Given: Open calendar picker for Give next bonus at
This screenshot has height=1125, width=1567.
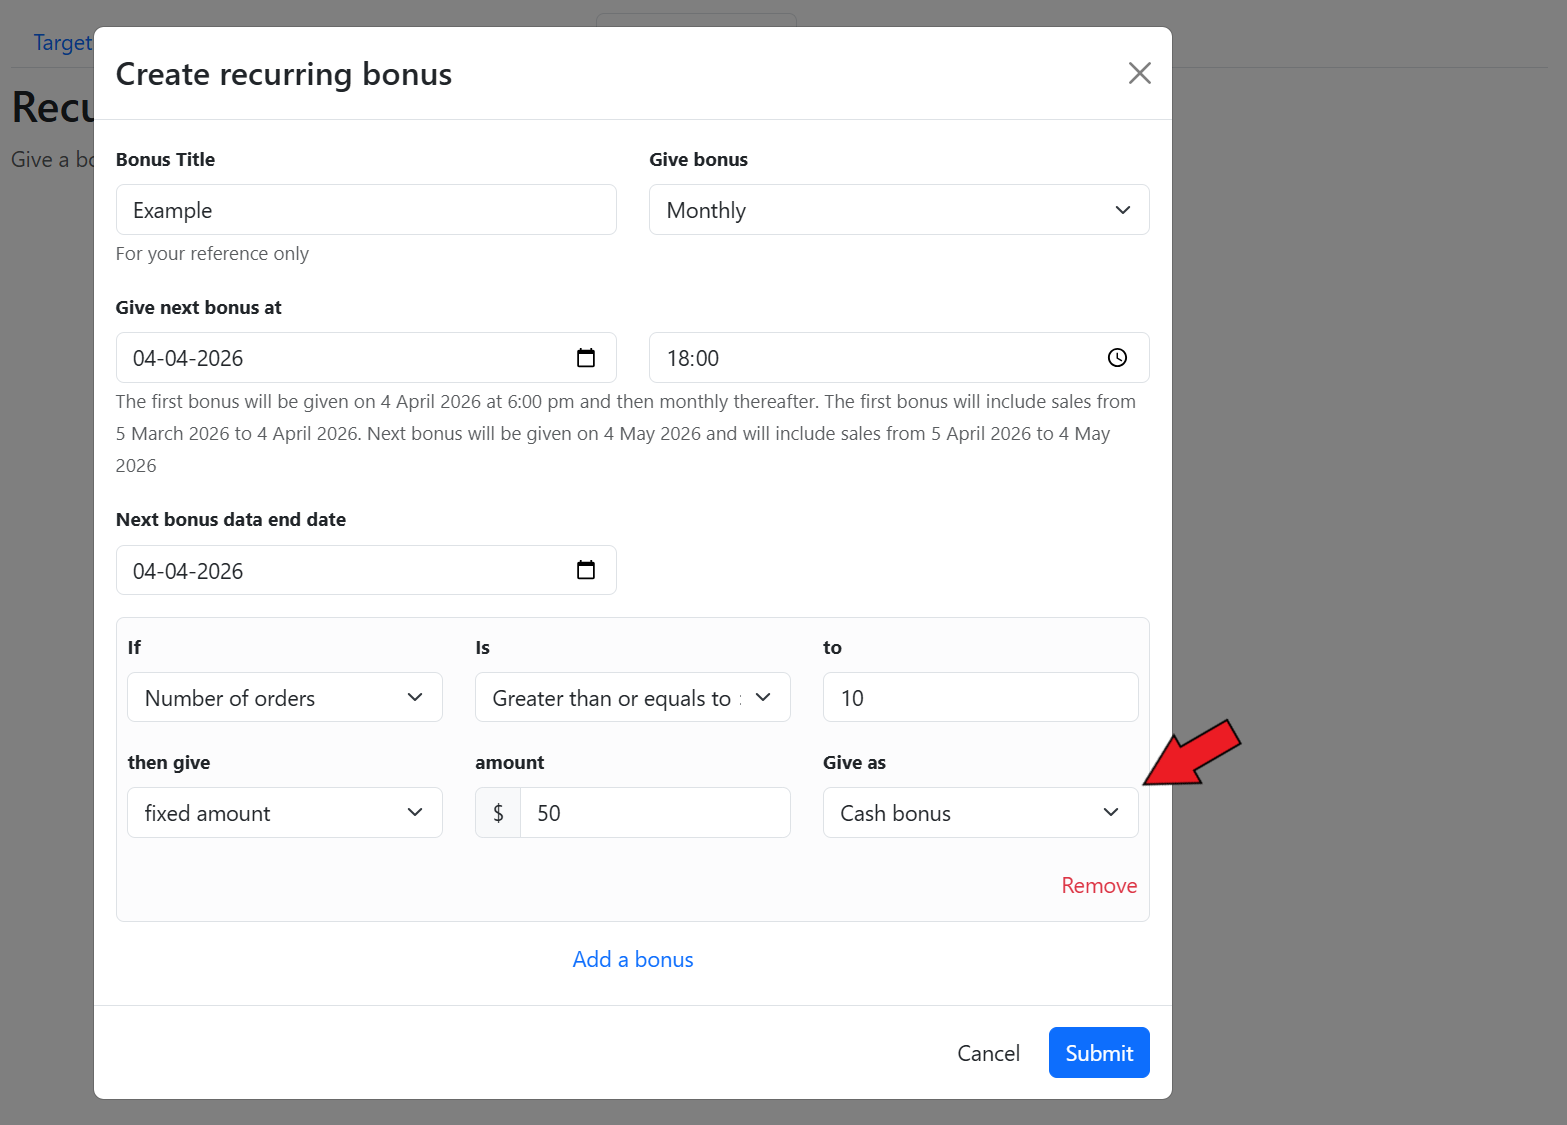Looking at the screenshot, I should 586,358.
